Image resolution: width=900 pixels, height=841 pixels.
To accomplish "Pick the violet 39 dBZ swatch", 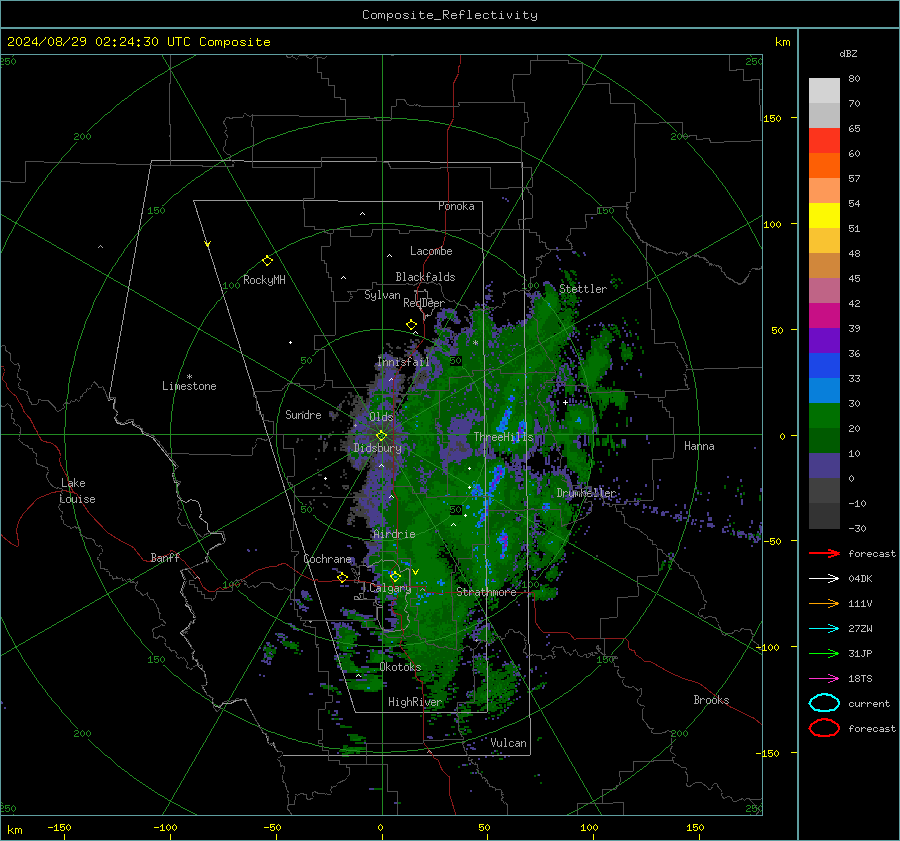I will point(824,340).
